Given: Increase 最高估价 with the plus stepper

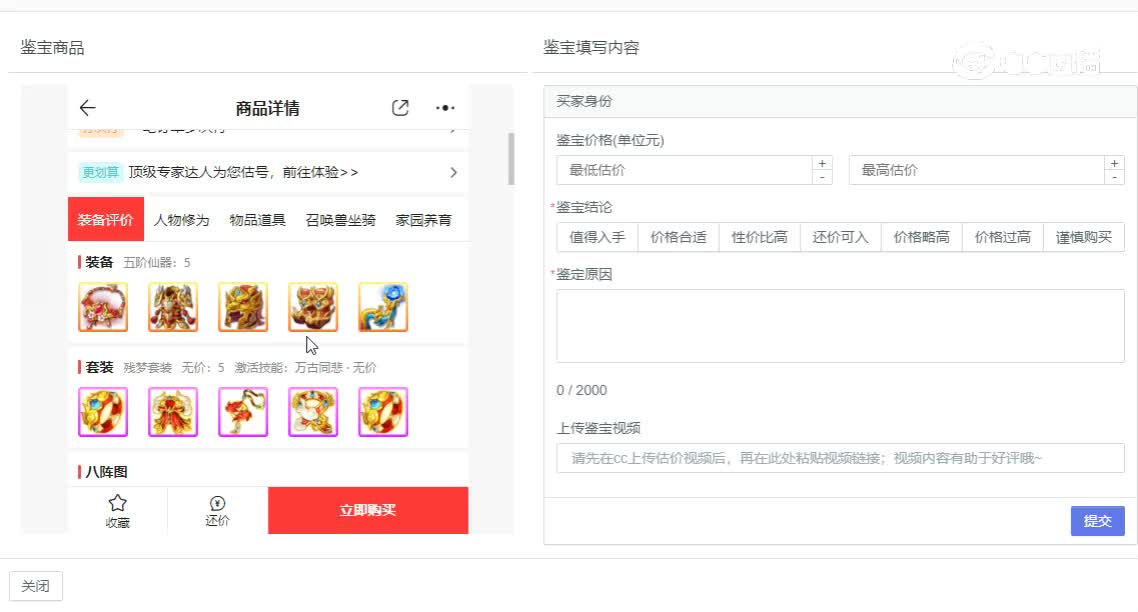Looking at the screenshot, I should click(x=1114, y=163).
